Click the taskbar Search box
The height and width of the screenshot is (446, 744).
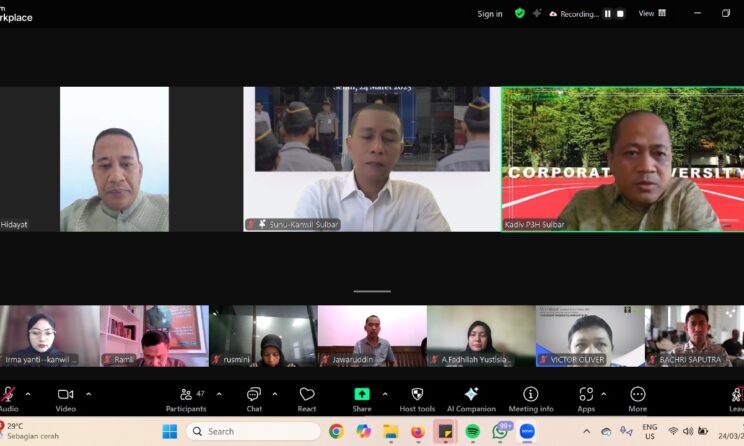click(254, 431)
